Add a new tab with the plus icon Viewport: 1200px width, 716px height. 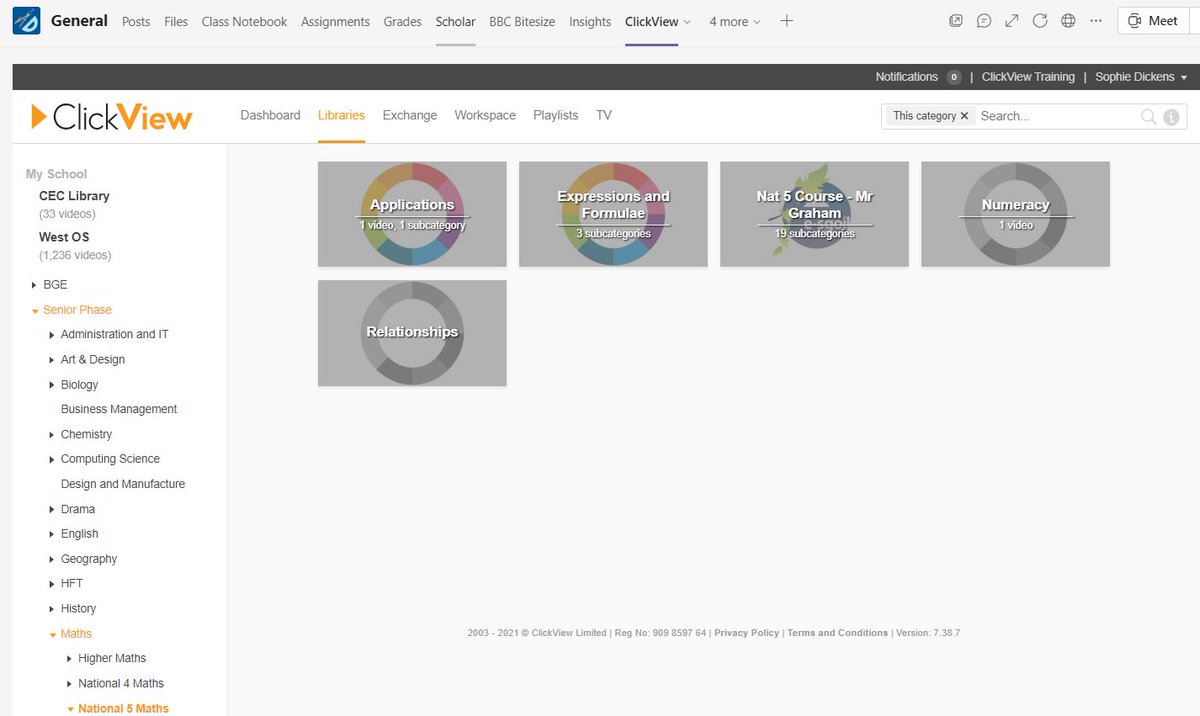pyautogui.click(x=787, y=21)
